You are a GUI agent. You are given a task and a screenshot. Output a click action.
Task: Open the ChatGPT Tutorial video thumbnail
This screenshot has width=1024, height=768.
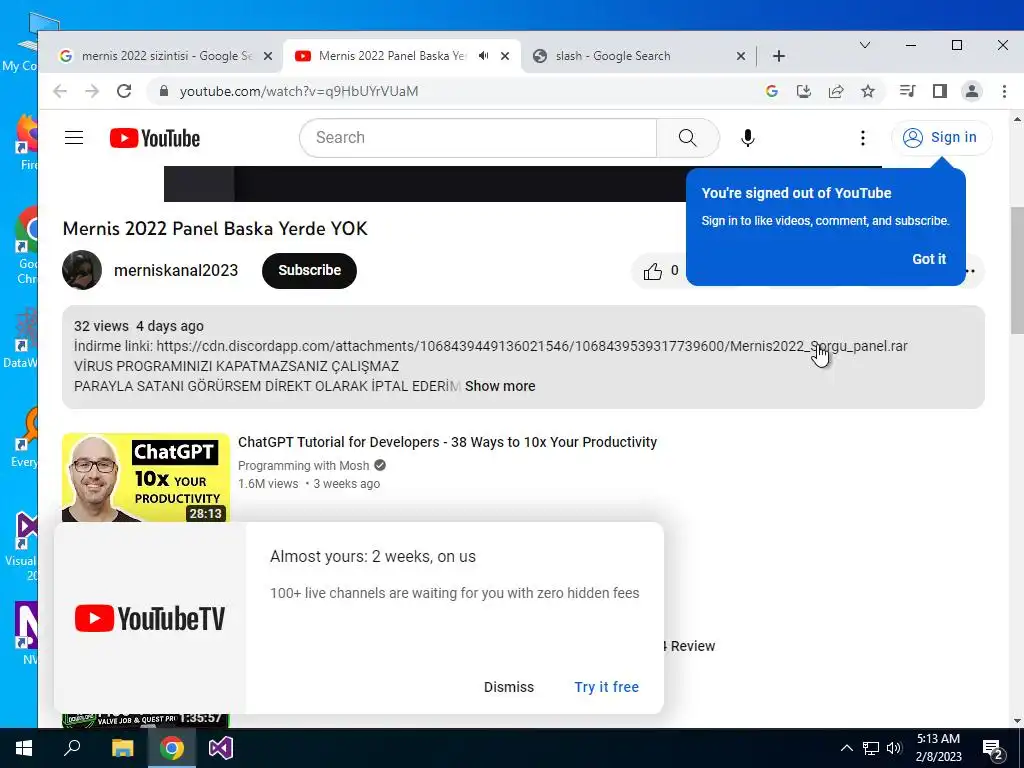[146, 477]
